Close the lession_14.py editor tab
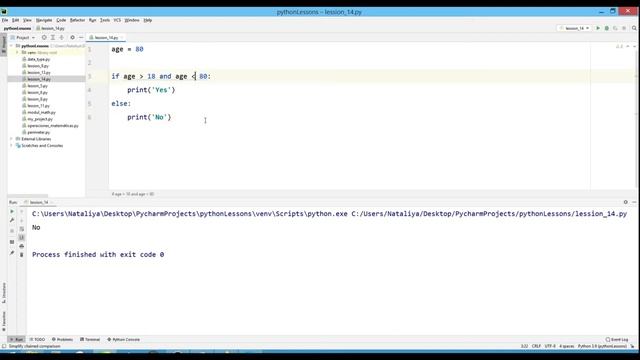 (121, 38)
